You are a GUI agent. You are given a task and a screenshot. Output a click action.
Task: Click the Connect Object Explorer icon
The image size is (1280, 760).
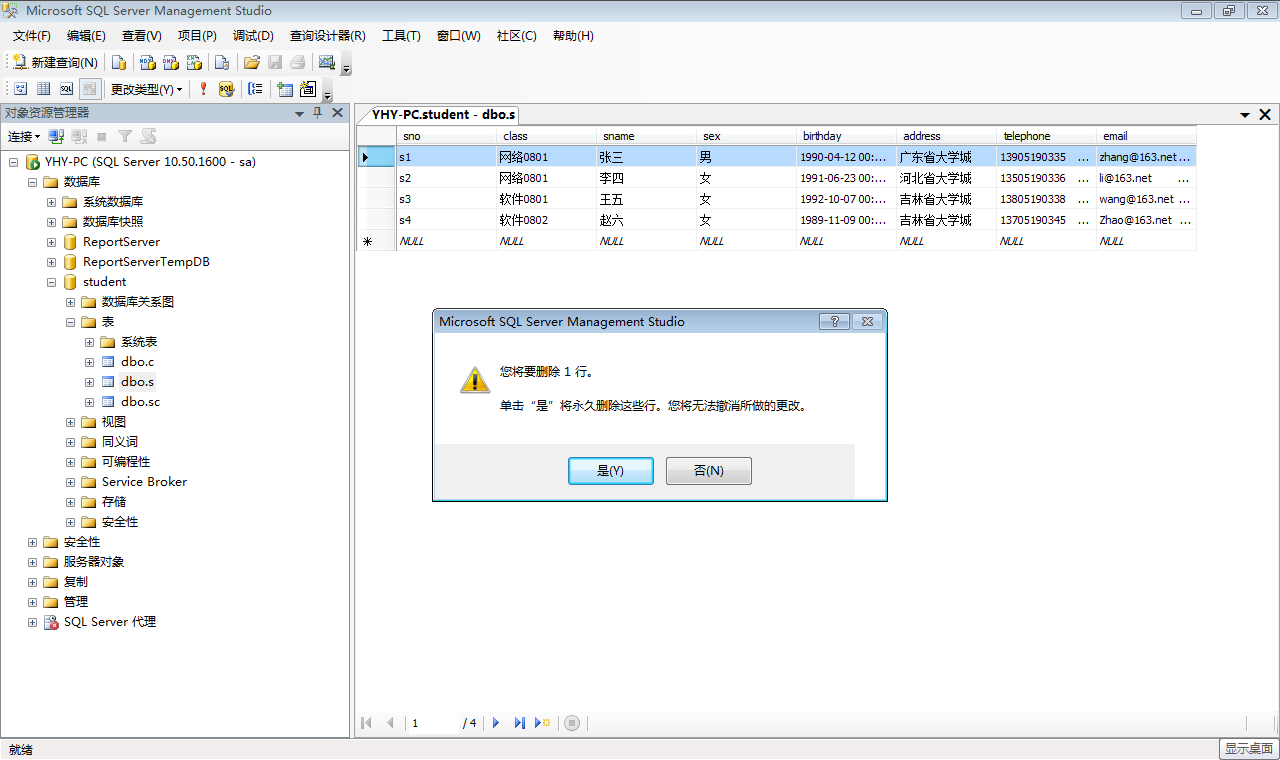[57, 136]
